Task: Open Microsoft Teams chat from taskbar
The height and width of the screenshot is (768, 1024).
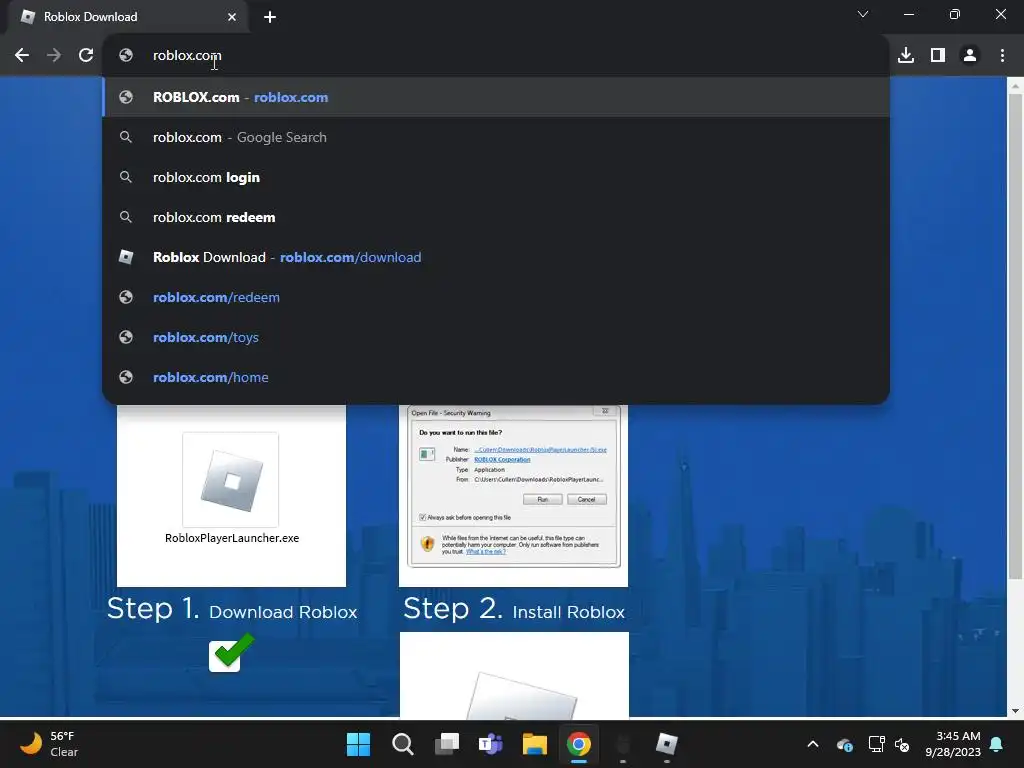Action: (x=490, y=744)
